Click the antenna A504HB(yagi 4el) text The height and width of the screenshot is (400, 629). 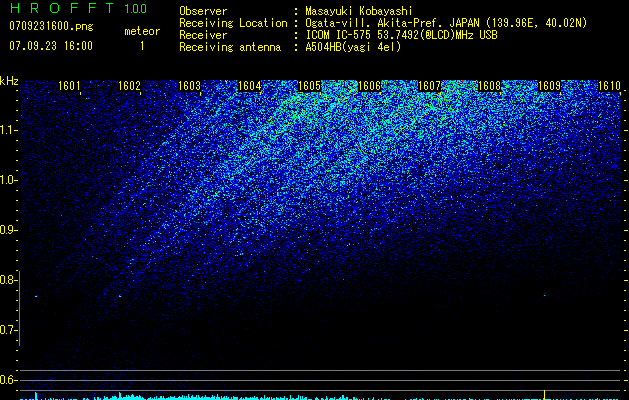(353, 47)
